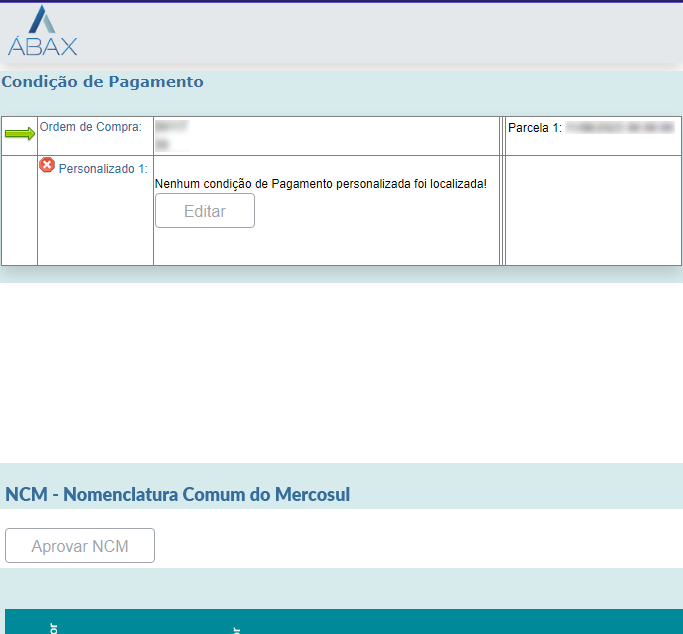The width and height of the screenshot is (683, 634).
Task: Click the blurred Parcela 1 date value
Action: [x=620, y=128]
